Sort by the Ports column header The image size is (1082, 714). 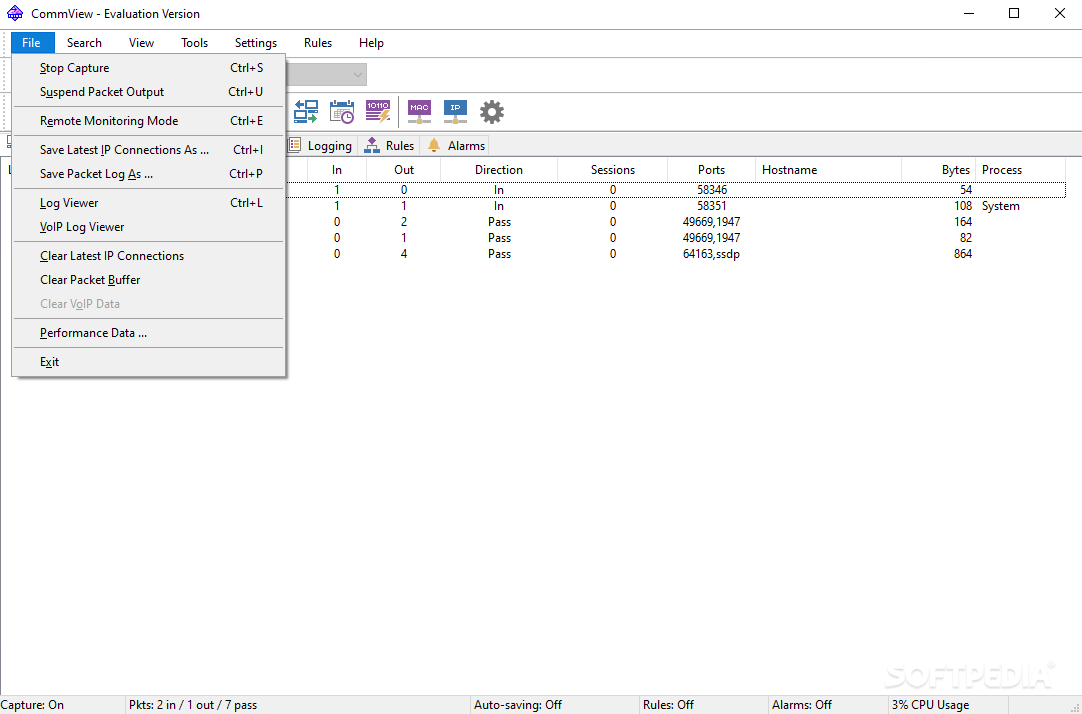(x=711, y=170)
